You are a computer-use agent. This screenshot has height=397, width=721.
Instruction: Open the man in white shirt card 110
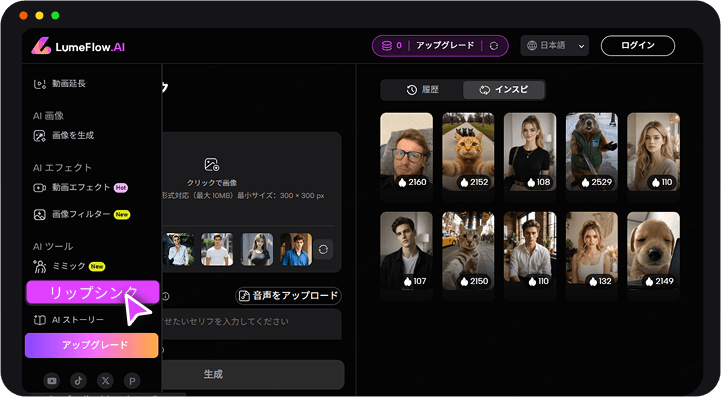pos(530,251)
